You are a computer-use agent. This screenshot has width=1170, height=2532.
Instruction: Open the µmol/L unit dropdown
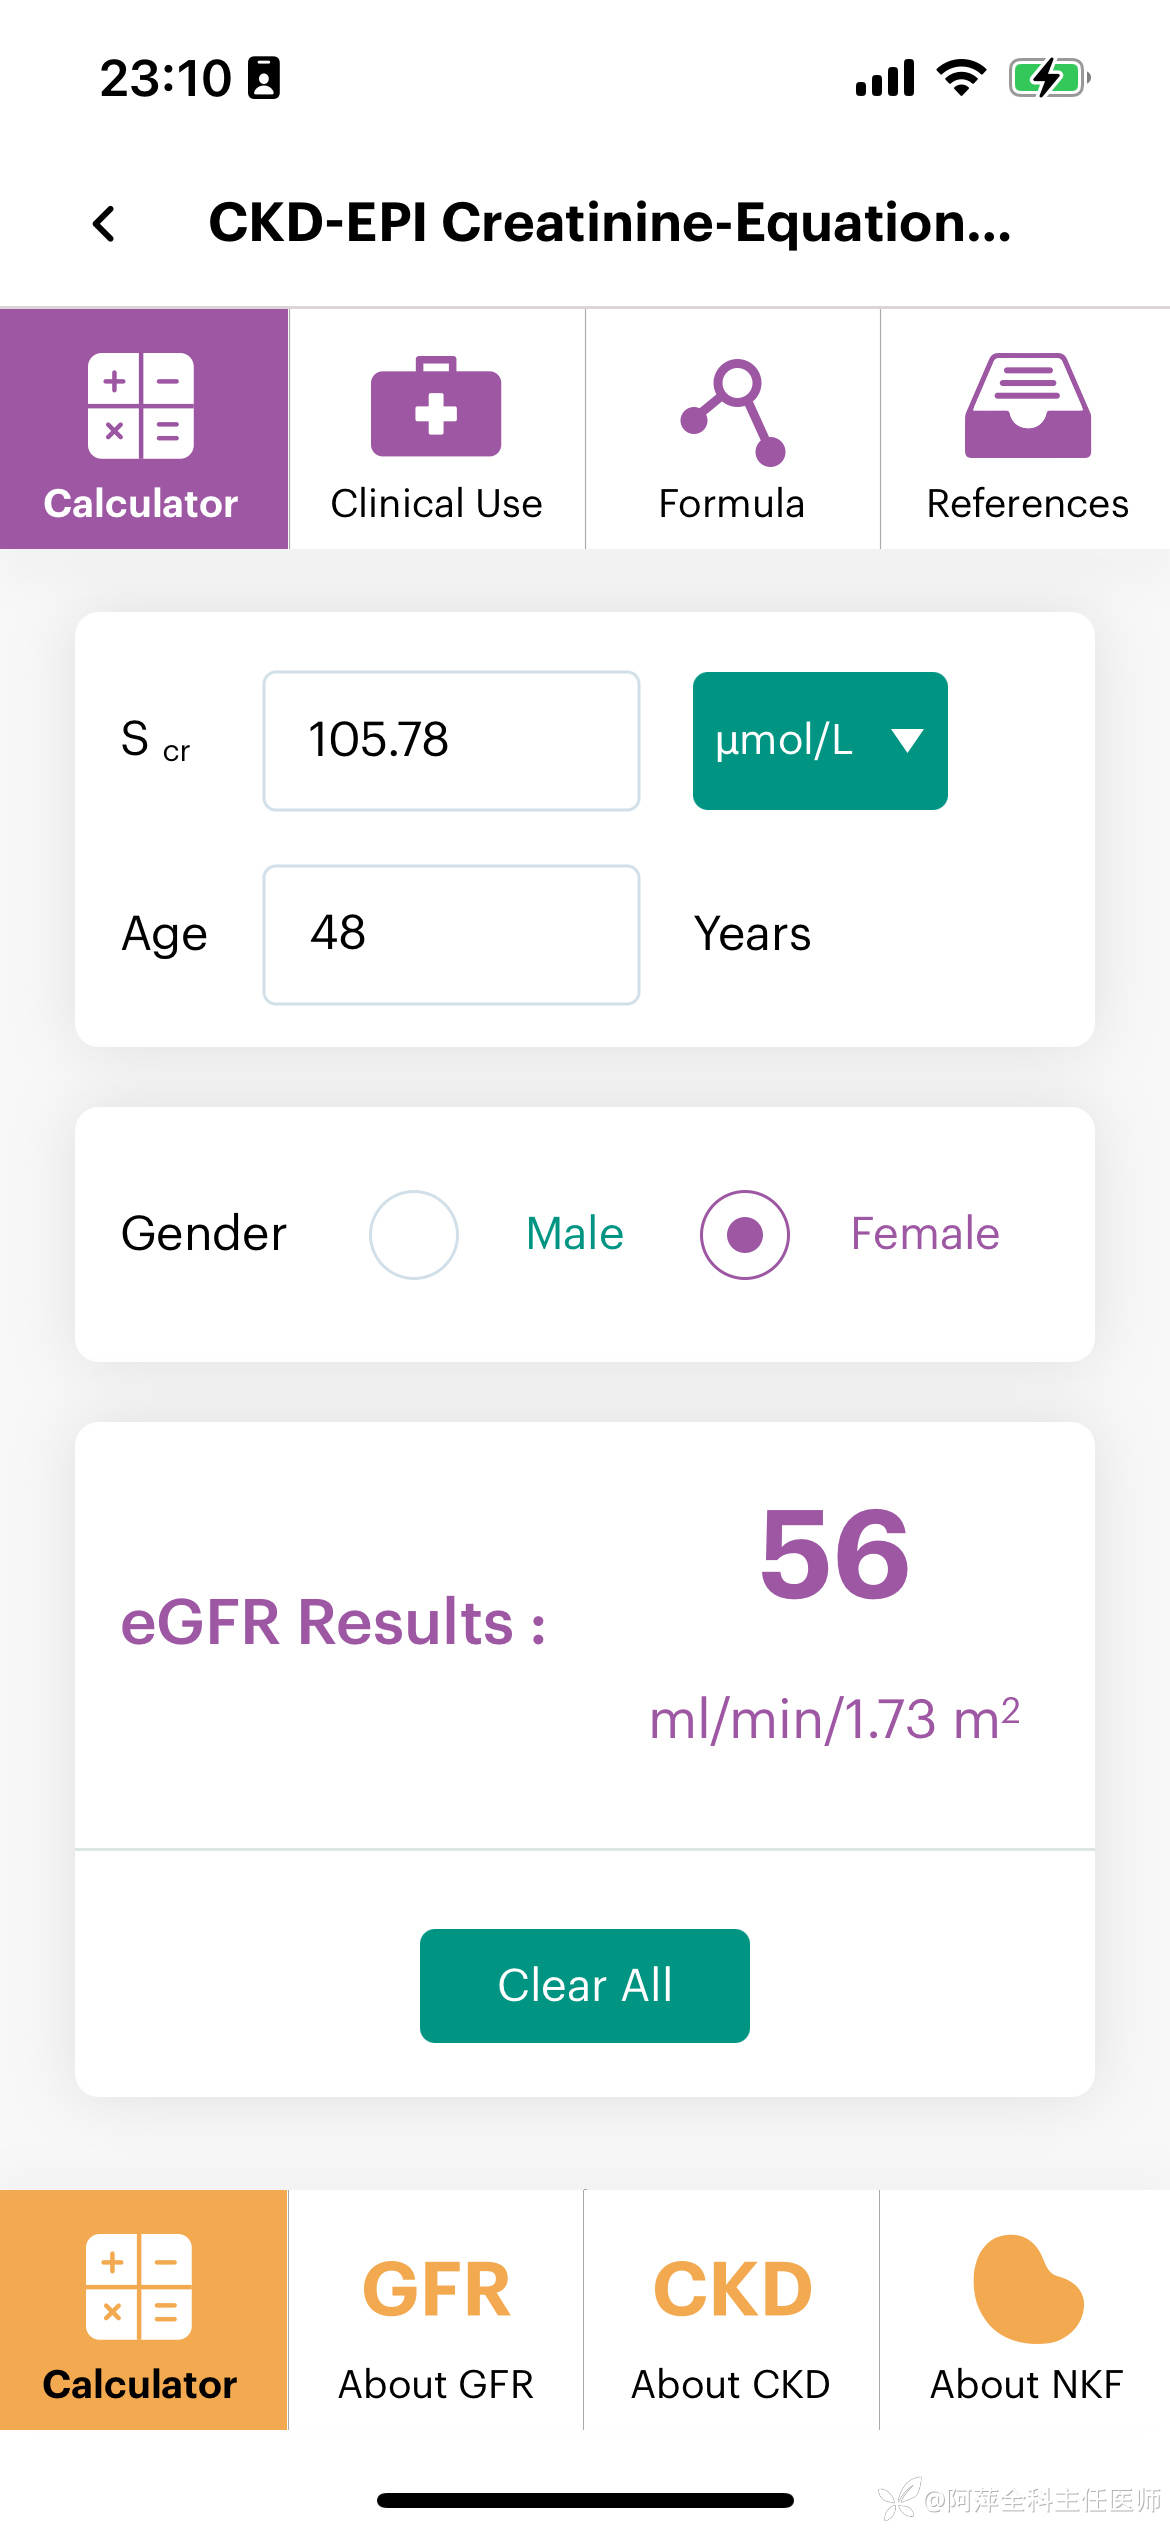[x=785, y=741]
